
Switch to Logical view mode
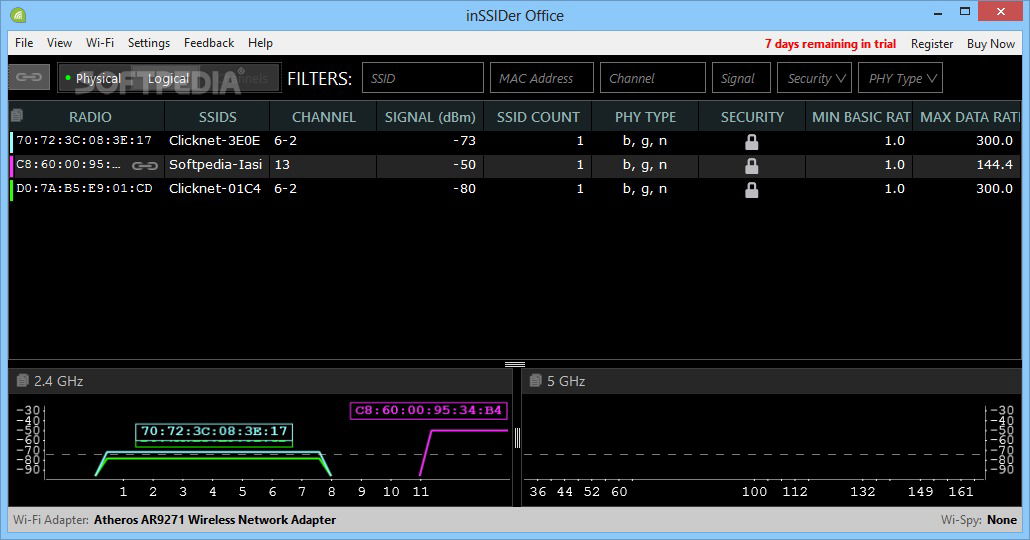coord(168,78)
